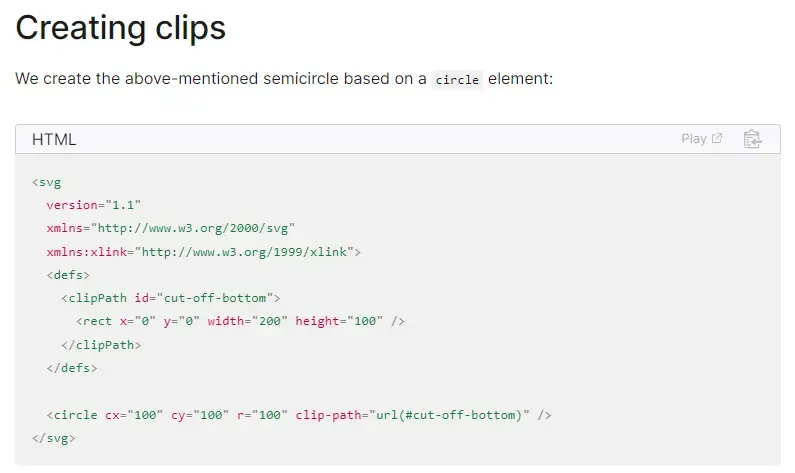
Task: Click the "Creating clips" heading
Action: 121,28
